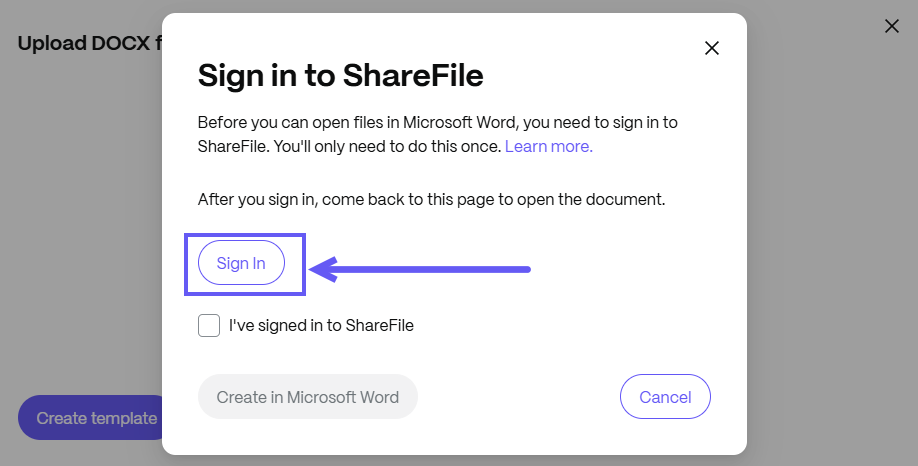Click the purple arrow pointing at Sign In

(420, 268)
